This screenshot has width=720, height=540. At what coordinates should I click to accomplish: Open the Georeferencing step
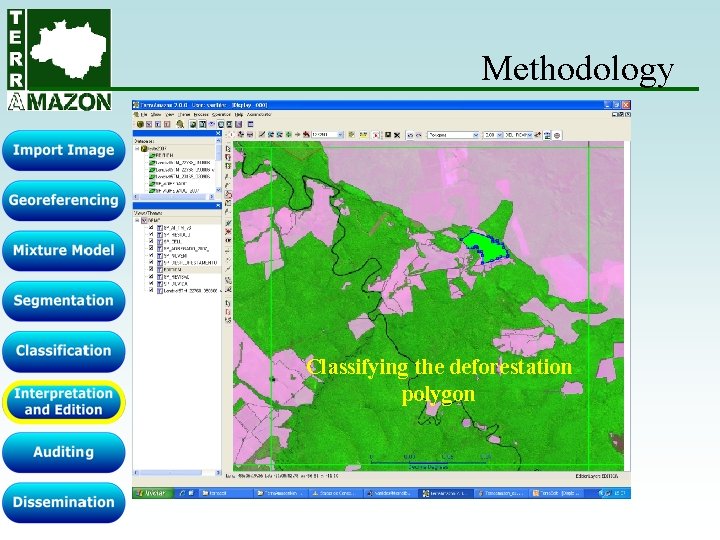[x=63, y=200]
